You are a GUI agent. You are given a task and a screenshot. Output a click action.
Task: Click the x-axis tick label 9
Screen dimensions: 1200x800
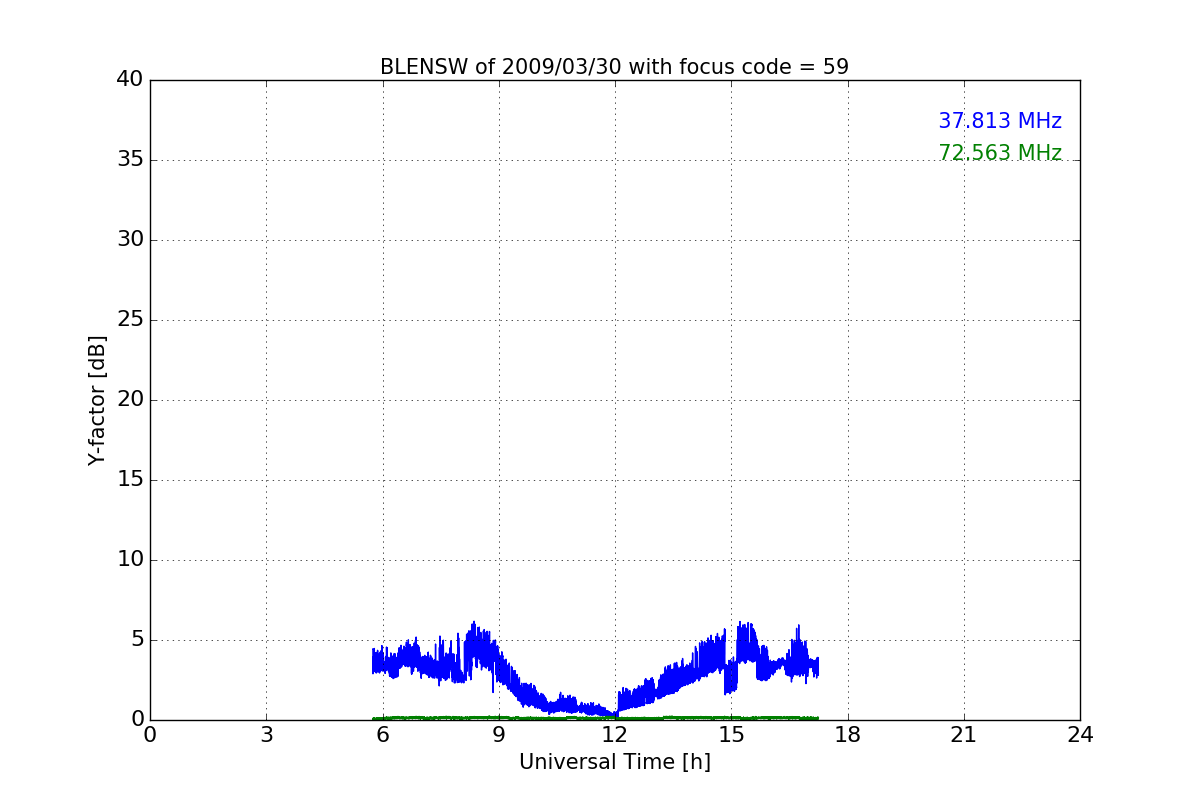[x=498, y=735]
